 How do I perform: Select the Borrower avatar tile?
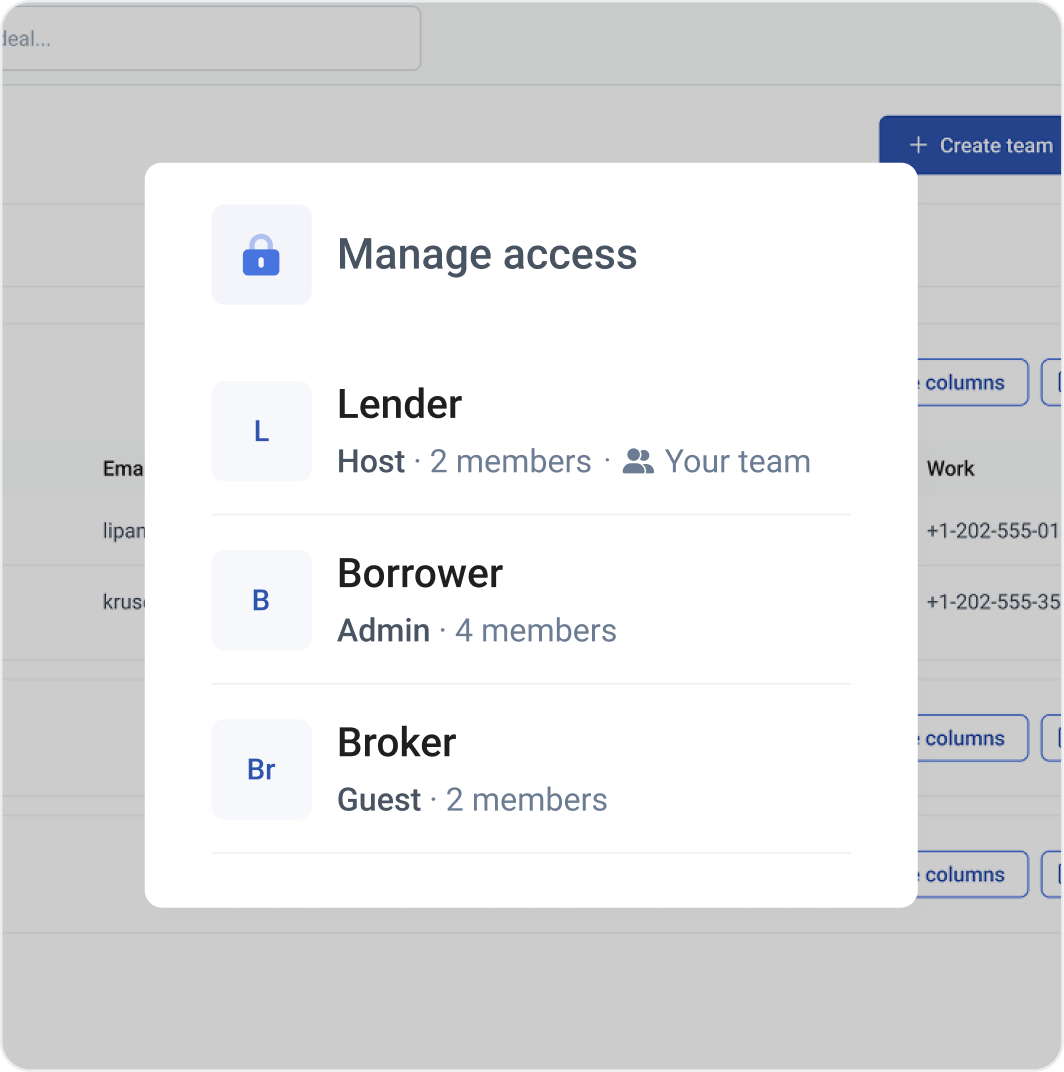[x=261, y=600]
